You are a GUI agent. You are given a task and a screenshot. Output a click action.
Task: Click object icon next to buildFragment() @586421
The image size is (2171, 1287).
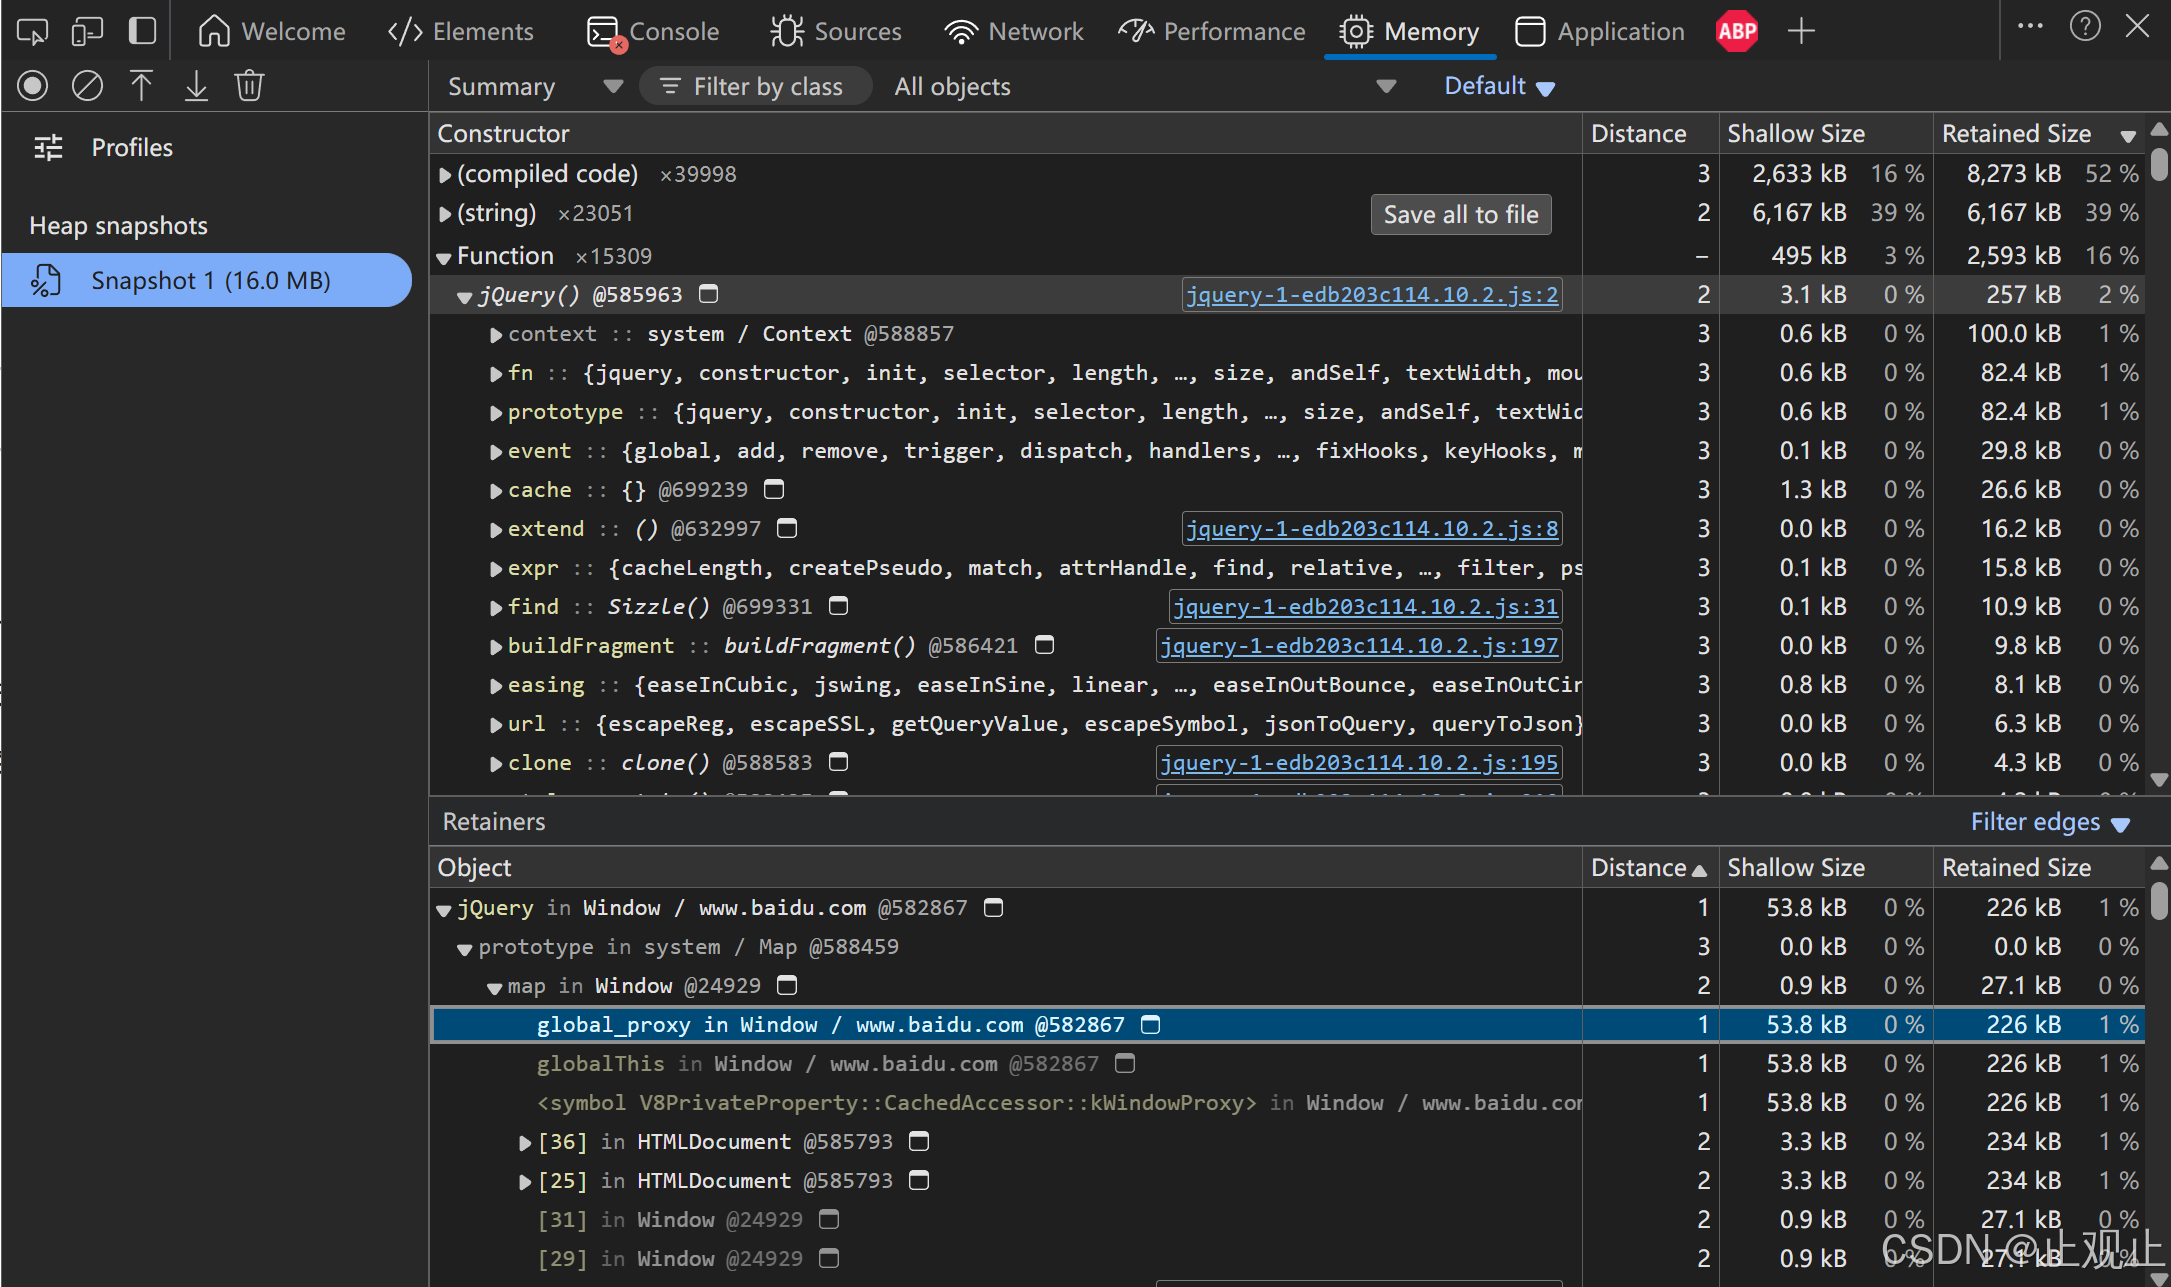tap(1044, 645)
